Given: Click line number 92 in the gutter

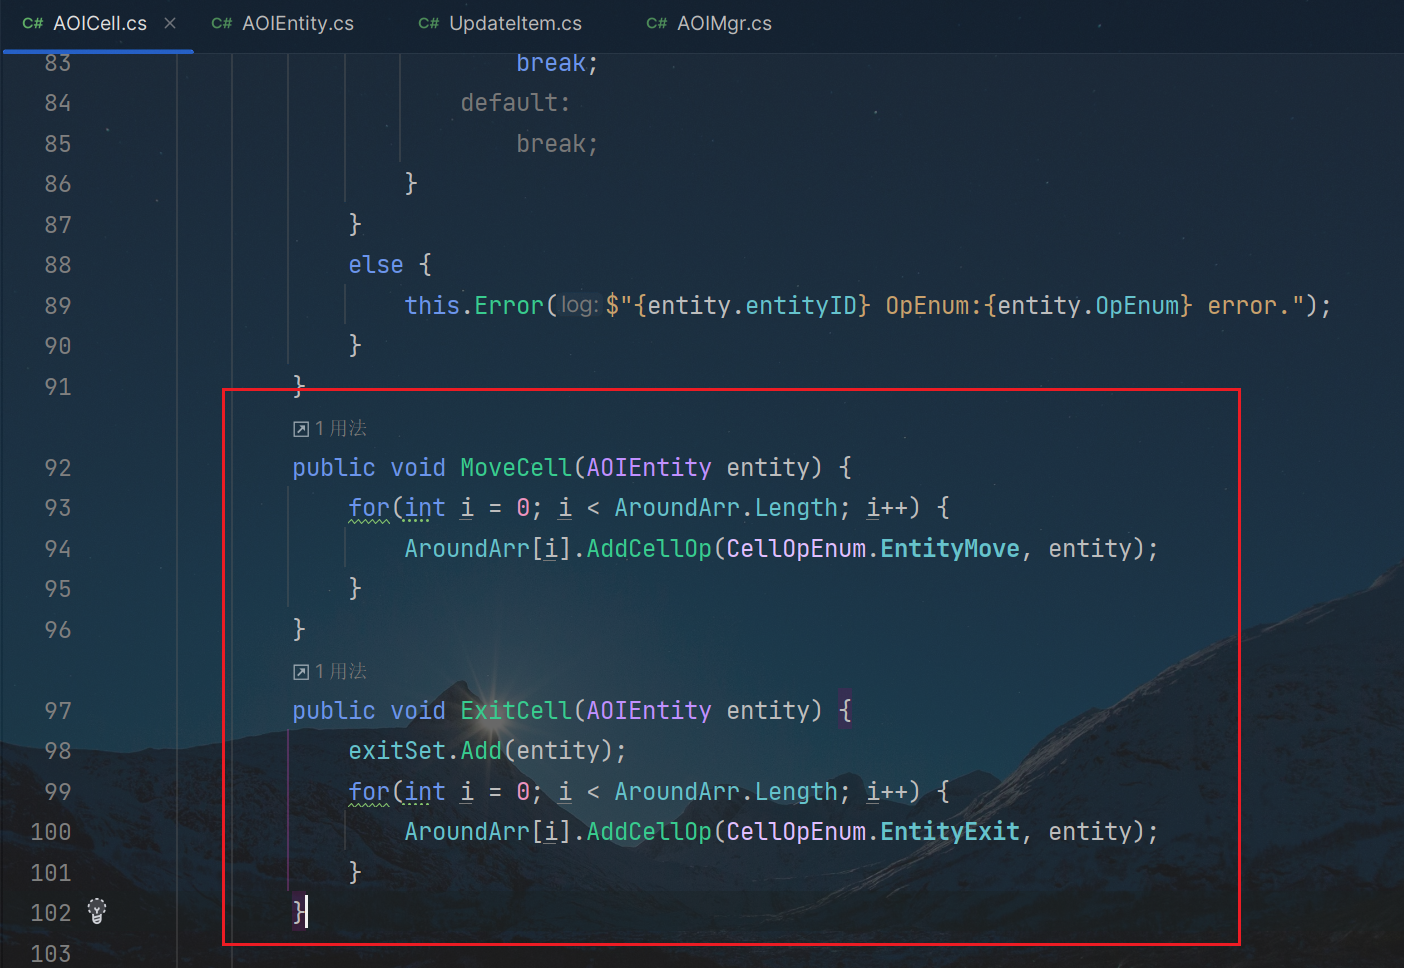Looking at the screenshot, I should 58,467.
